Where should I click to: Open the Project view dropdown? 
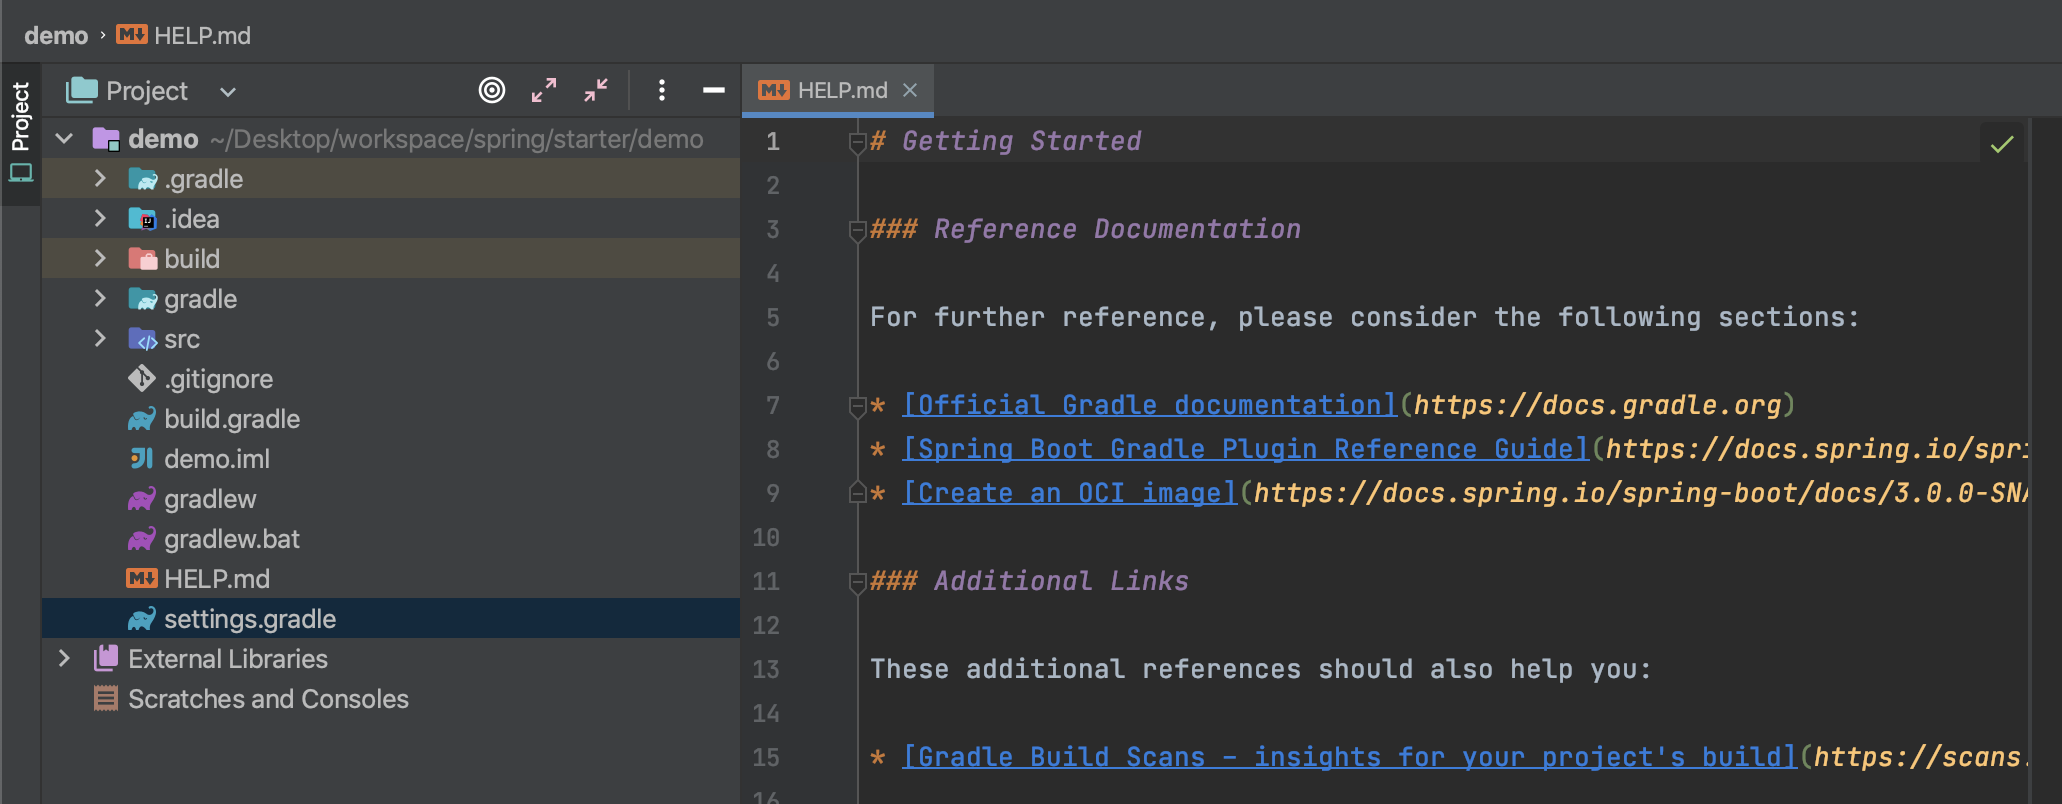point(228,92)
